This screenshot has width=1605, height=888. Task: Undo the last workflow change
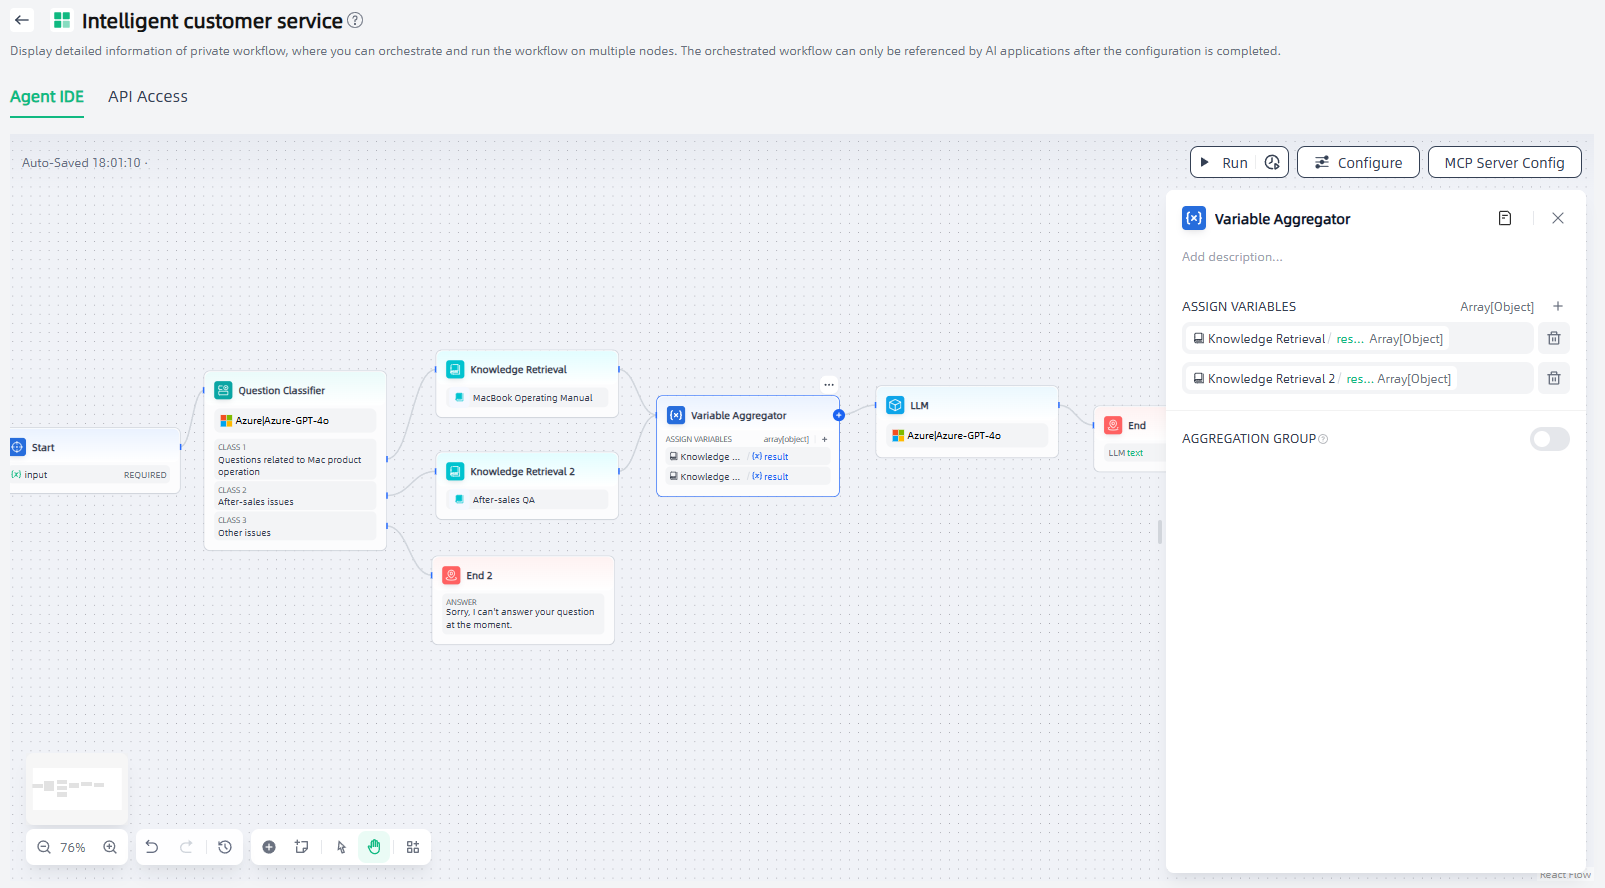pyautogui.click(x=152, y=847)
